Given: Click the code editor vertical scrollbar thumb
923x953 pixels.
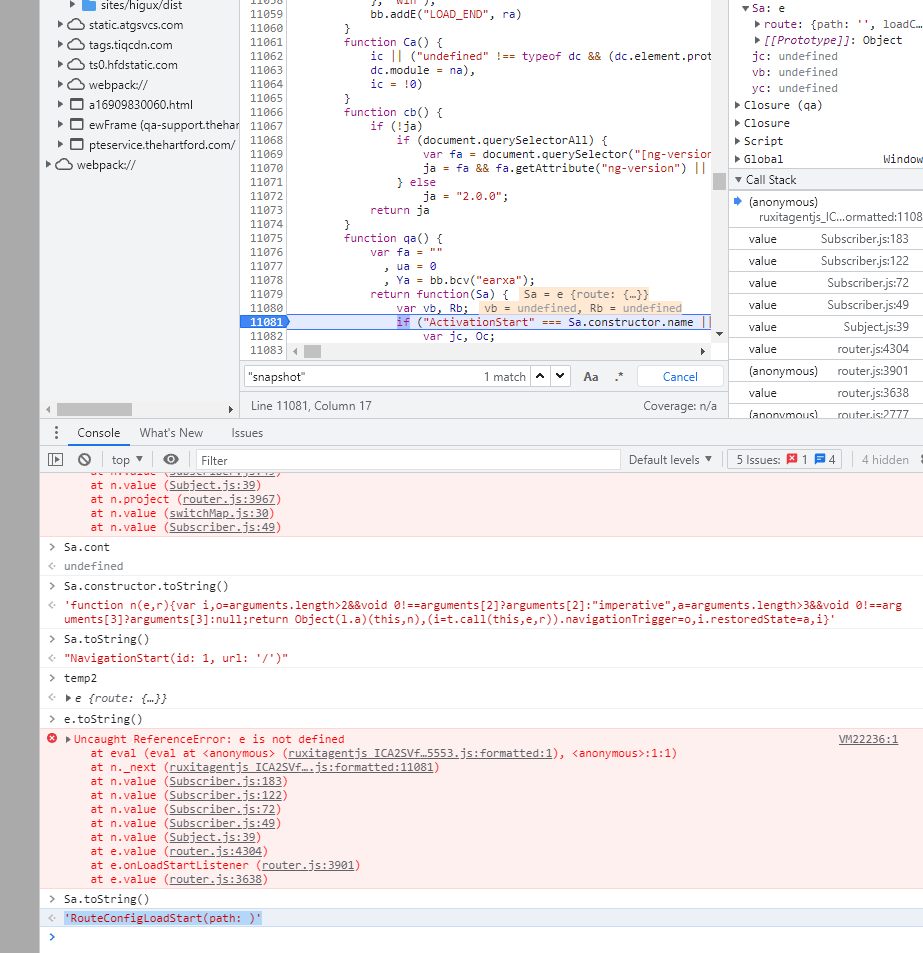Looking at the screenshot, I should click(719, 181).
